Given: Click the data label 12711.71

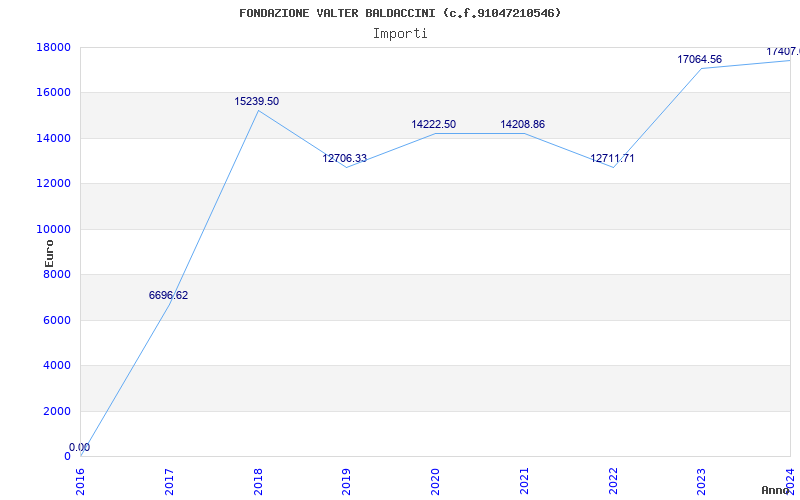Looking at the screenshot, I should (x=612, y=158).
